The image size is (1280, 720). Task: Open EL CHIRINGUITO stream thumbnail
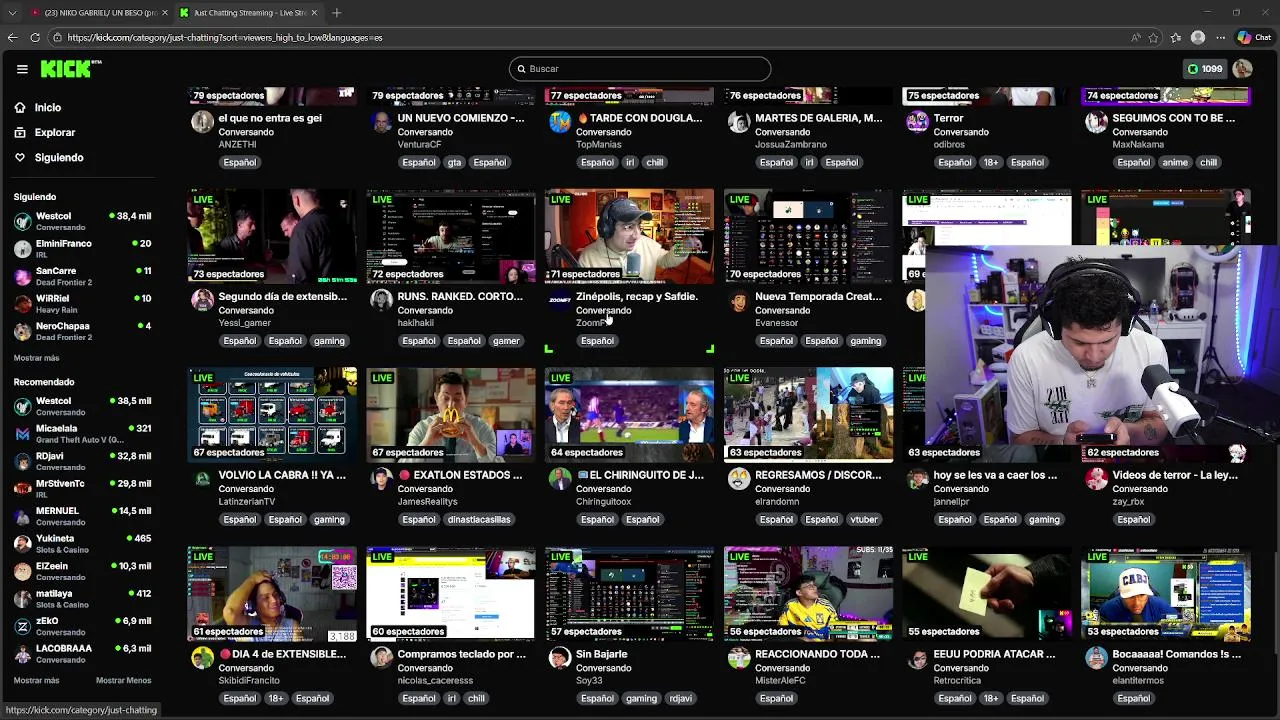(629, 415)
